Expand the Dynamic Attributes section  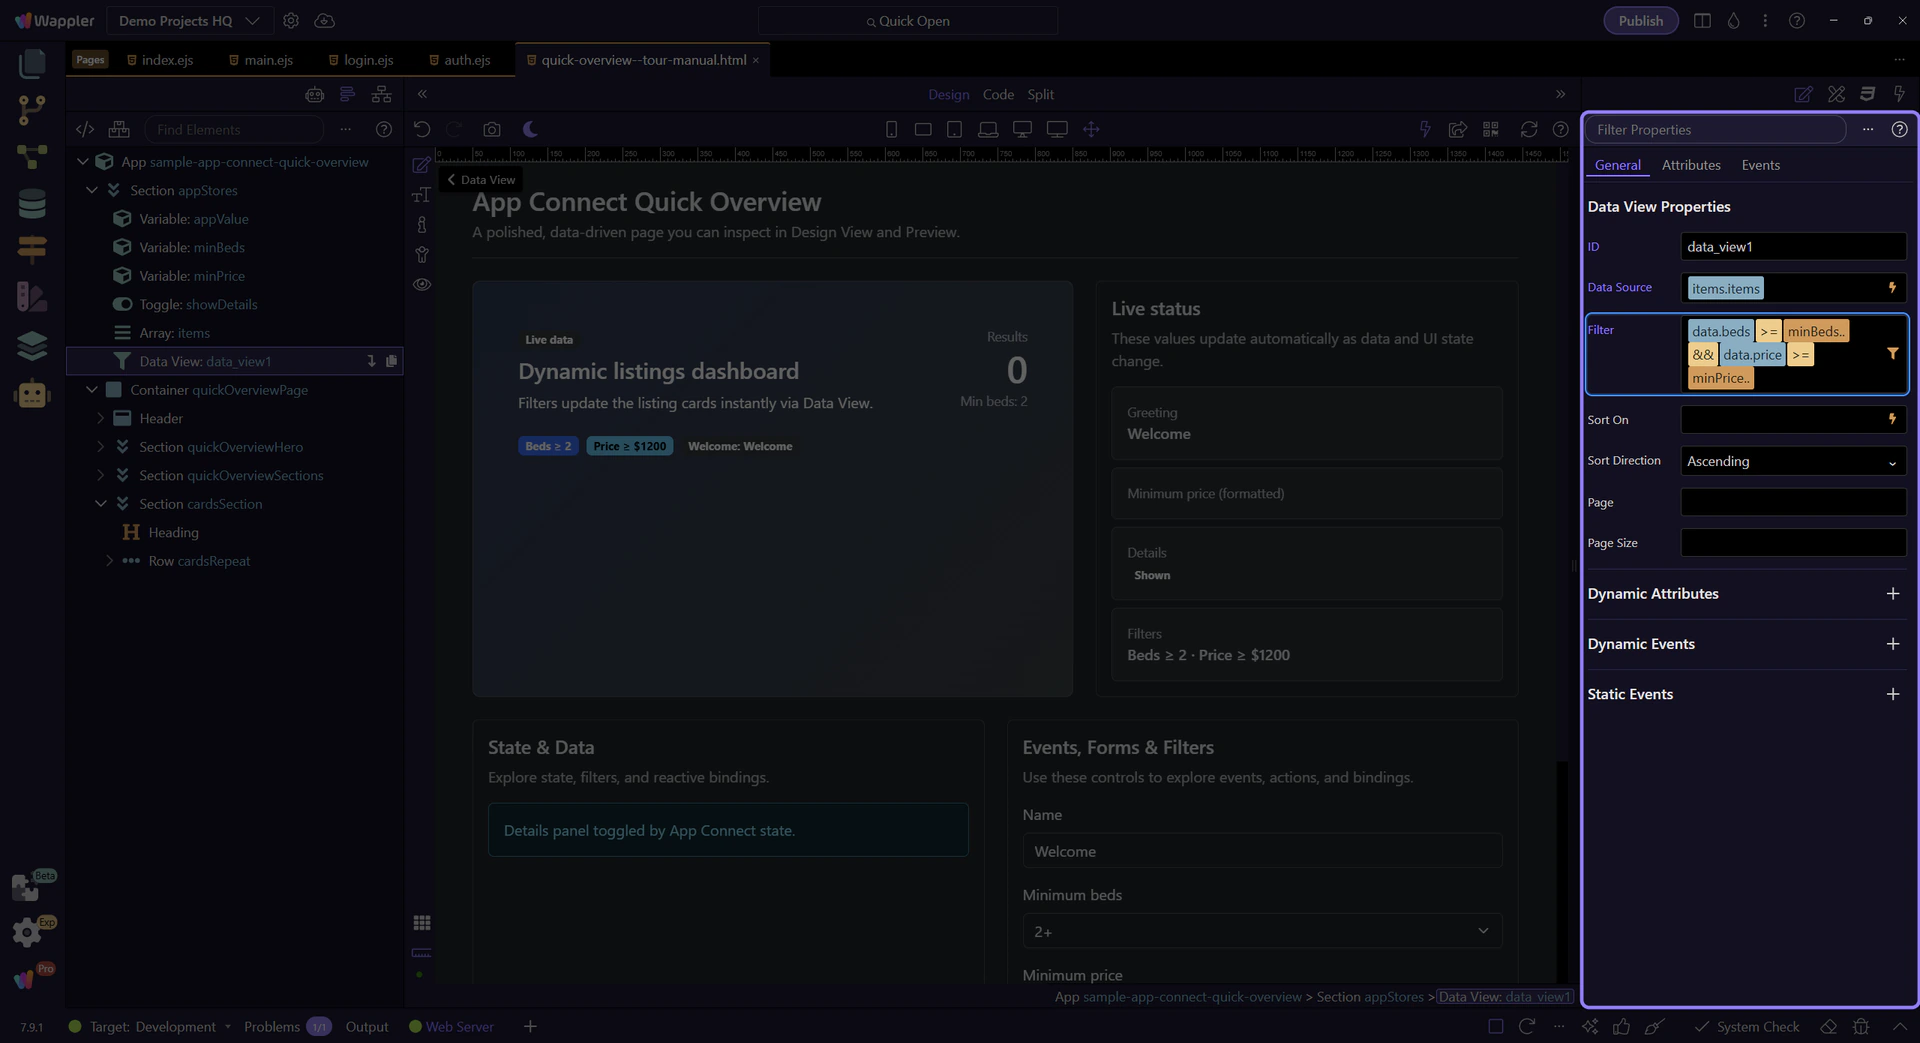point(1892,594)
